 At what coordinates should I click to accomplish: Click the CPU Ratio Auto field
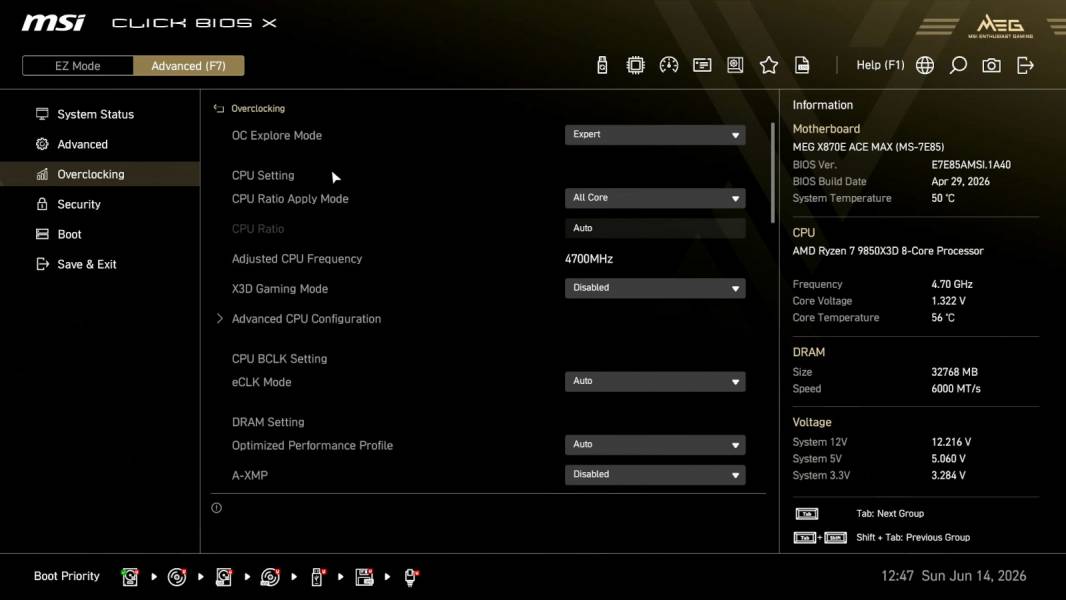coord(655,228)
